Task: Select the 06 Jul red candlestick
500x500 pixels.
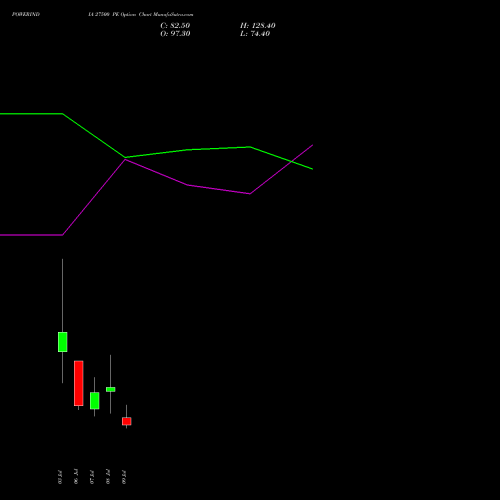Action: [x=79, y=383]
